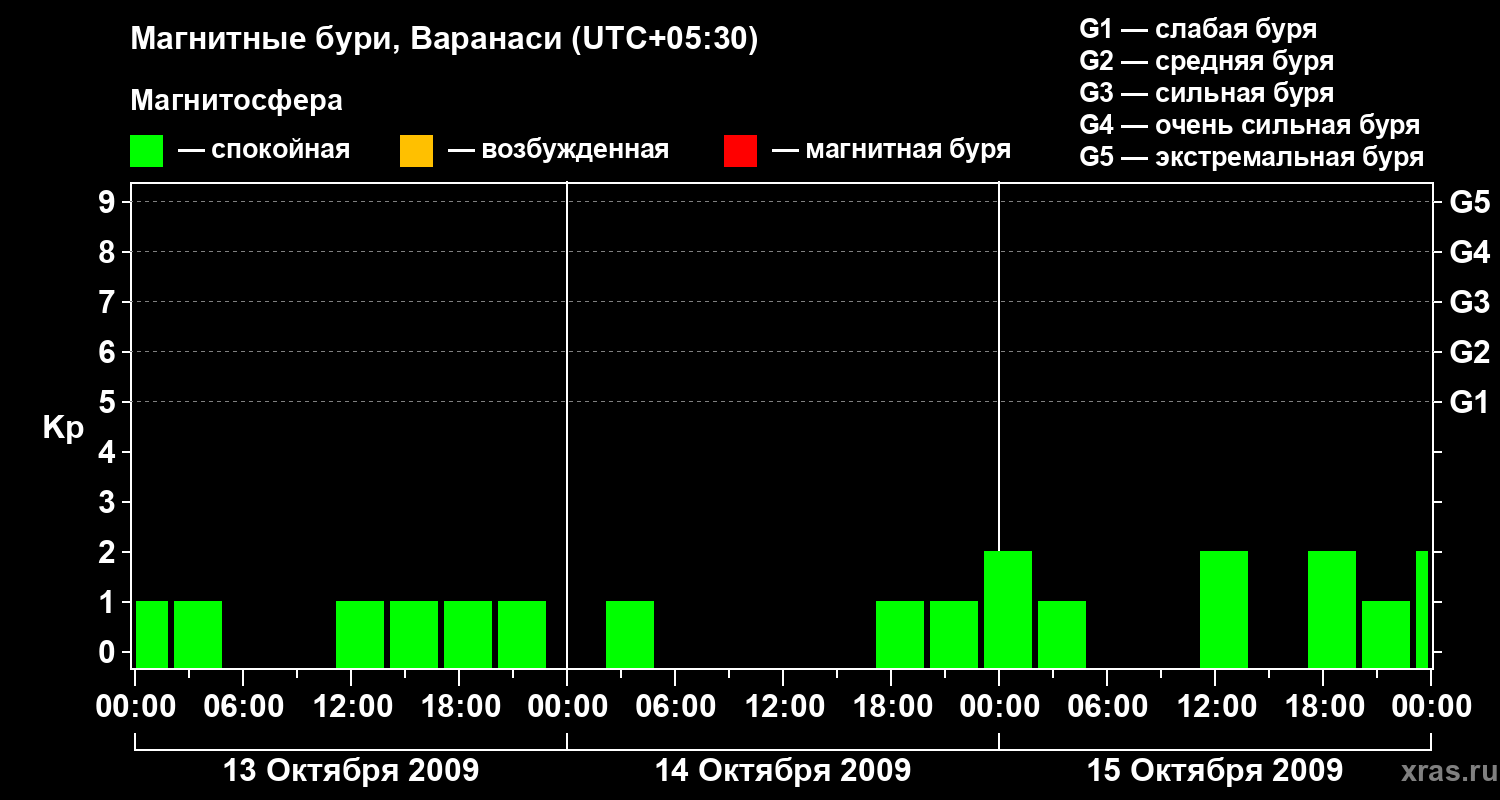This screenshot has height=800, width=1500.
Task: Click the narrow Kp 2 bar at chart's end
Action: pyautogui.click(x=1422, y=609)
